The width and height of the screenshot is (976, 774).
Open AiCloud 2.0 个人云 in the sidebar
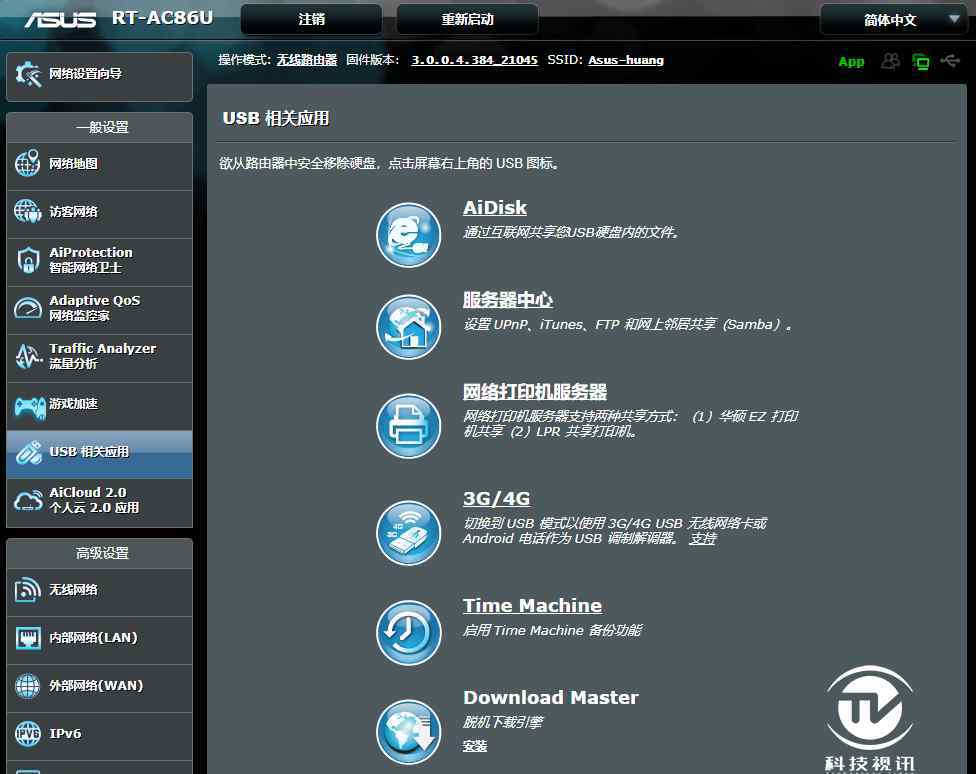point(100,501)
